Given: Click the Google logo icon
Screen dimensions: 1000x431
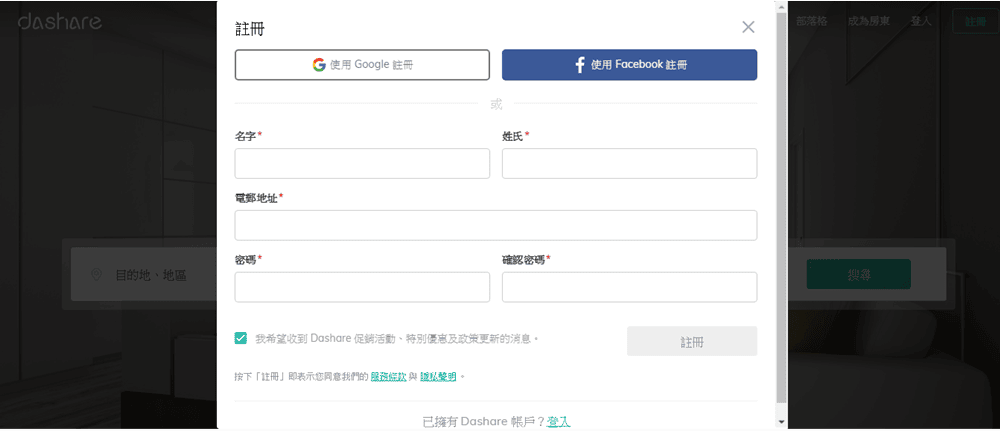Looking at the screenshot, I should coord(319,65).
